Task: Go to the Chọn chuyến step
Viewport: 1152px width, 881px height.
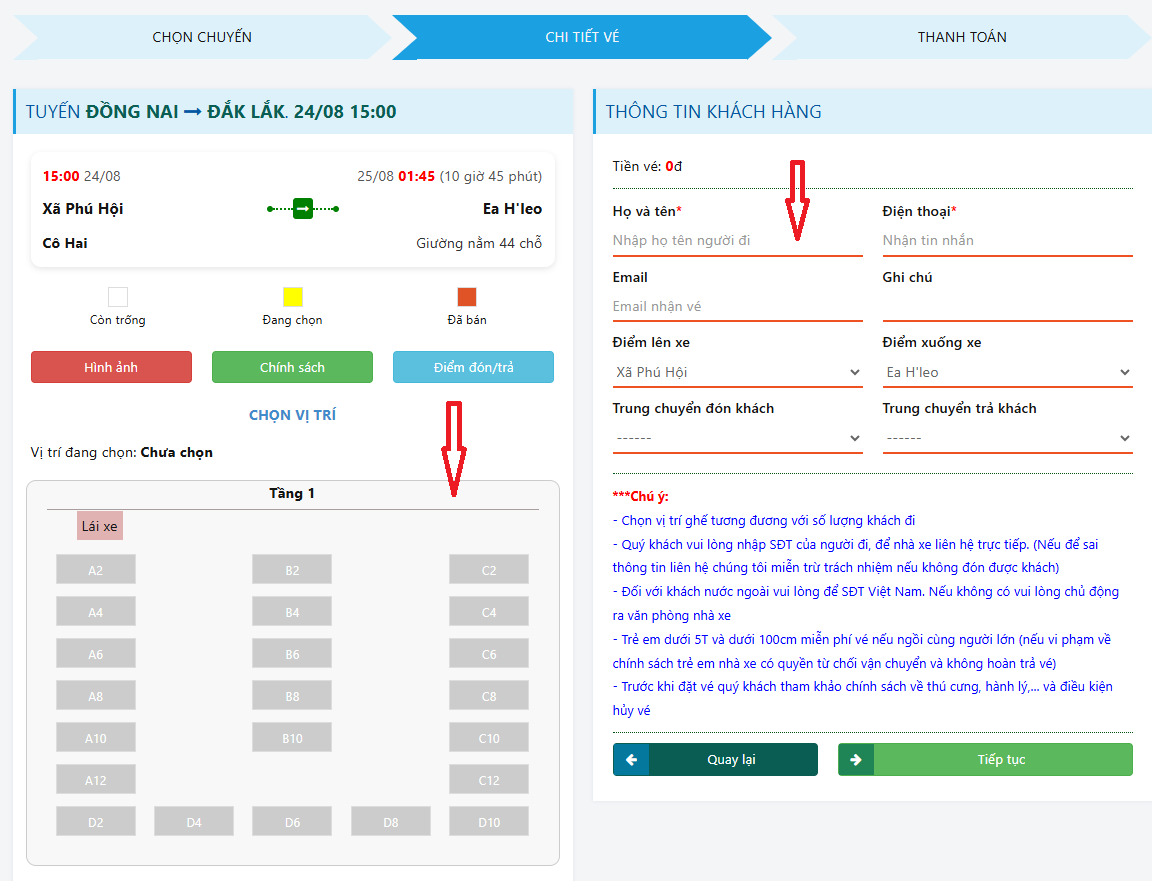Action: point(202,37)
